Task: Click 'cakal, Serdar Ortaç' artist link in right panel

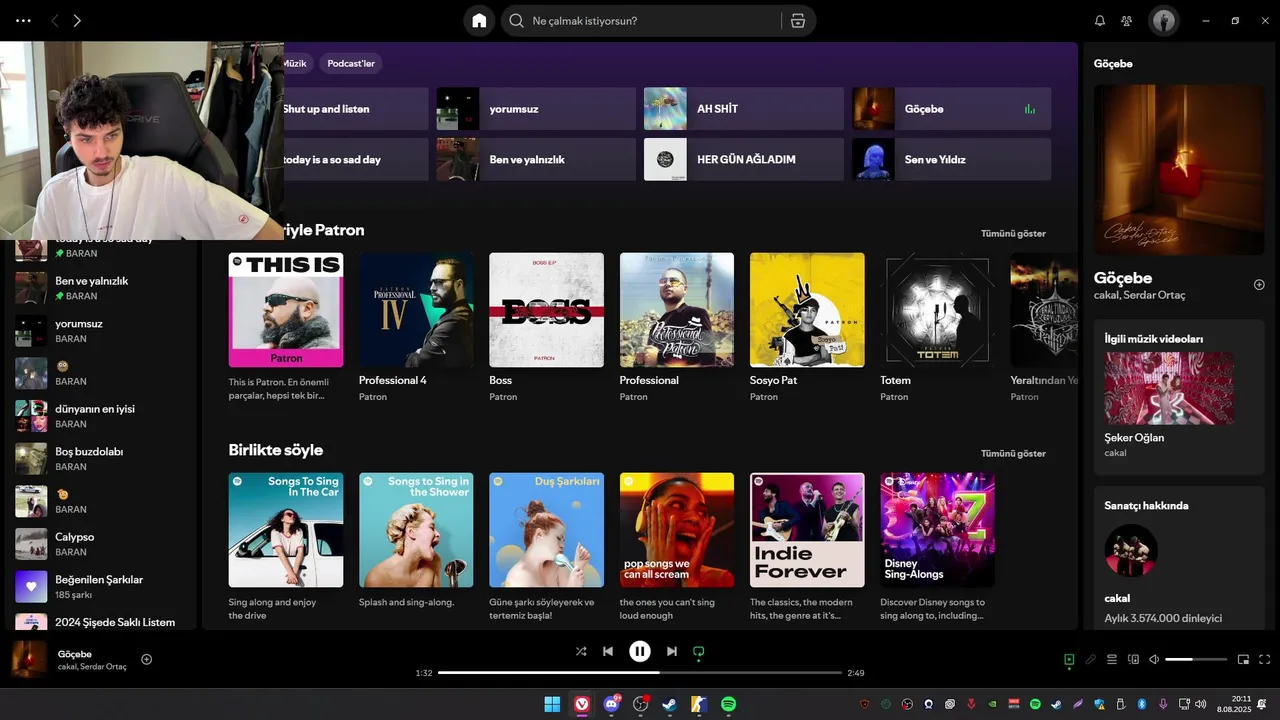Action: pyautogui.click(x=1139, y=296)
